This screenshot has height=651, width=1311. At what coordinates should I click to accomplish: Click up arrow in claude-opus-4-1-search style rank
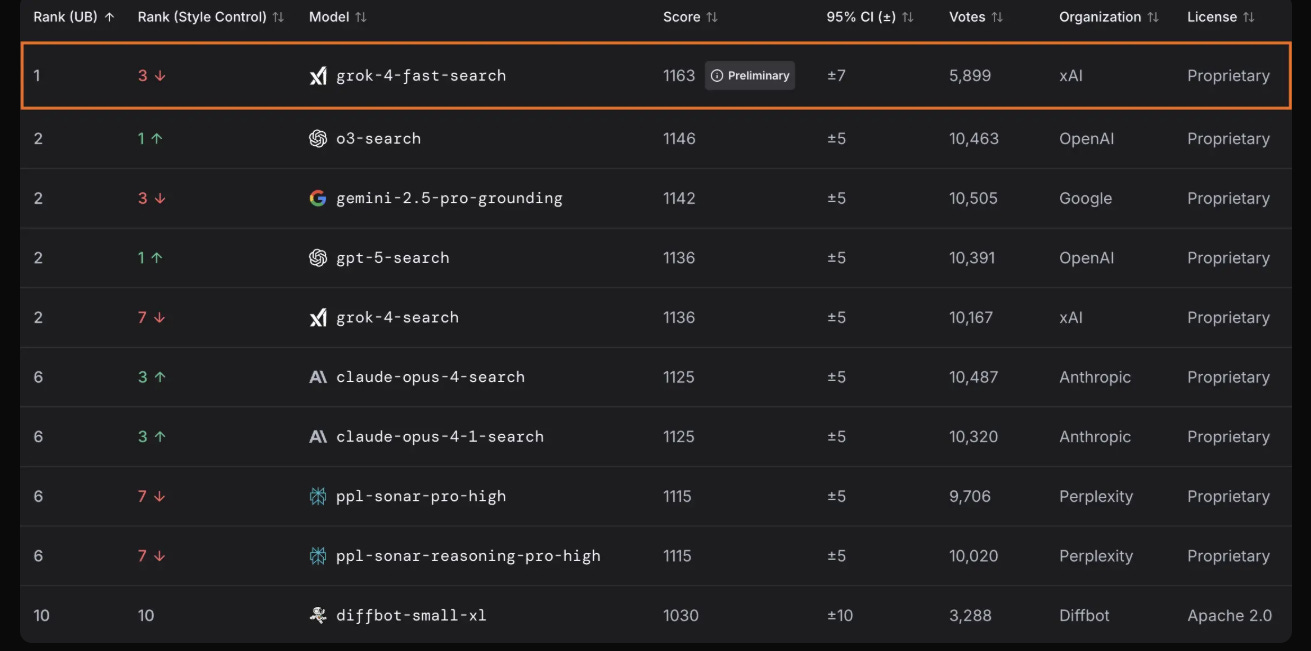[160, 437]
